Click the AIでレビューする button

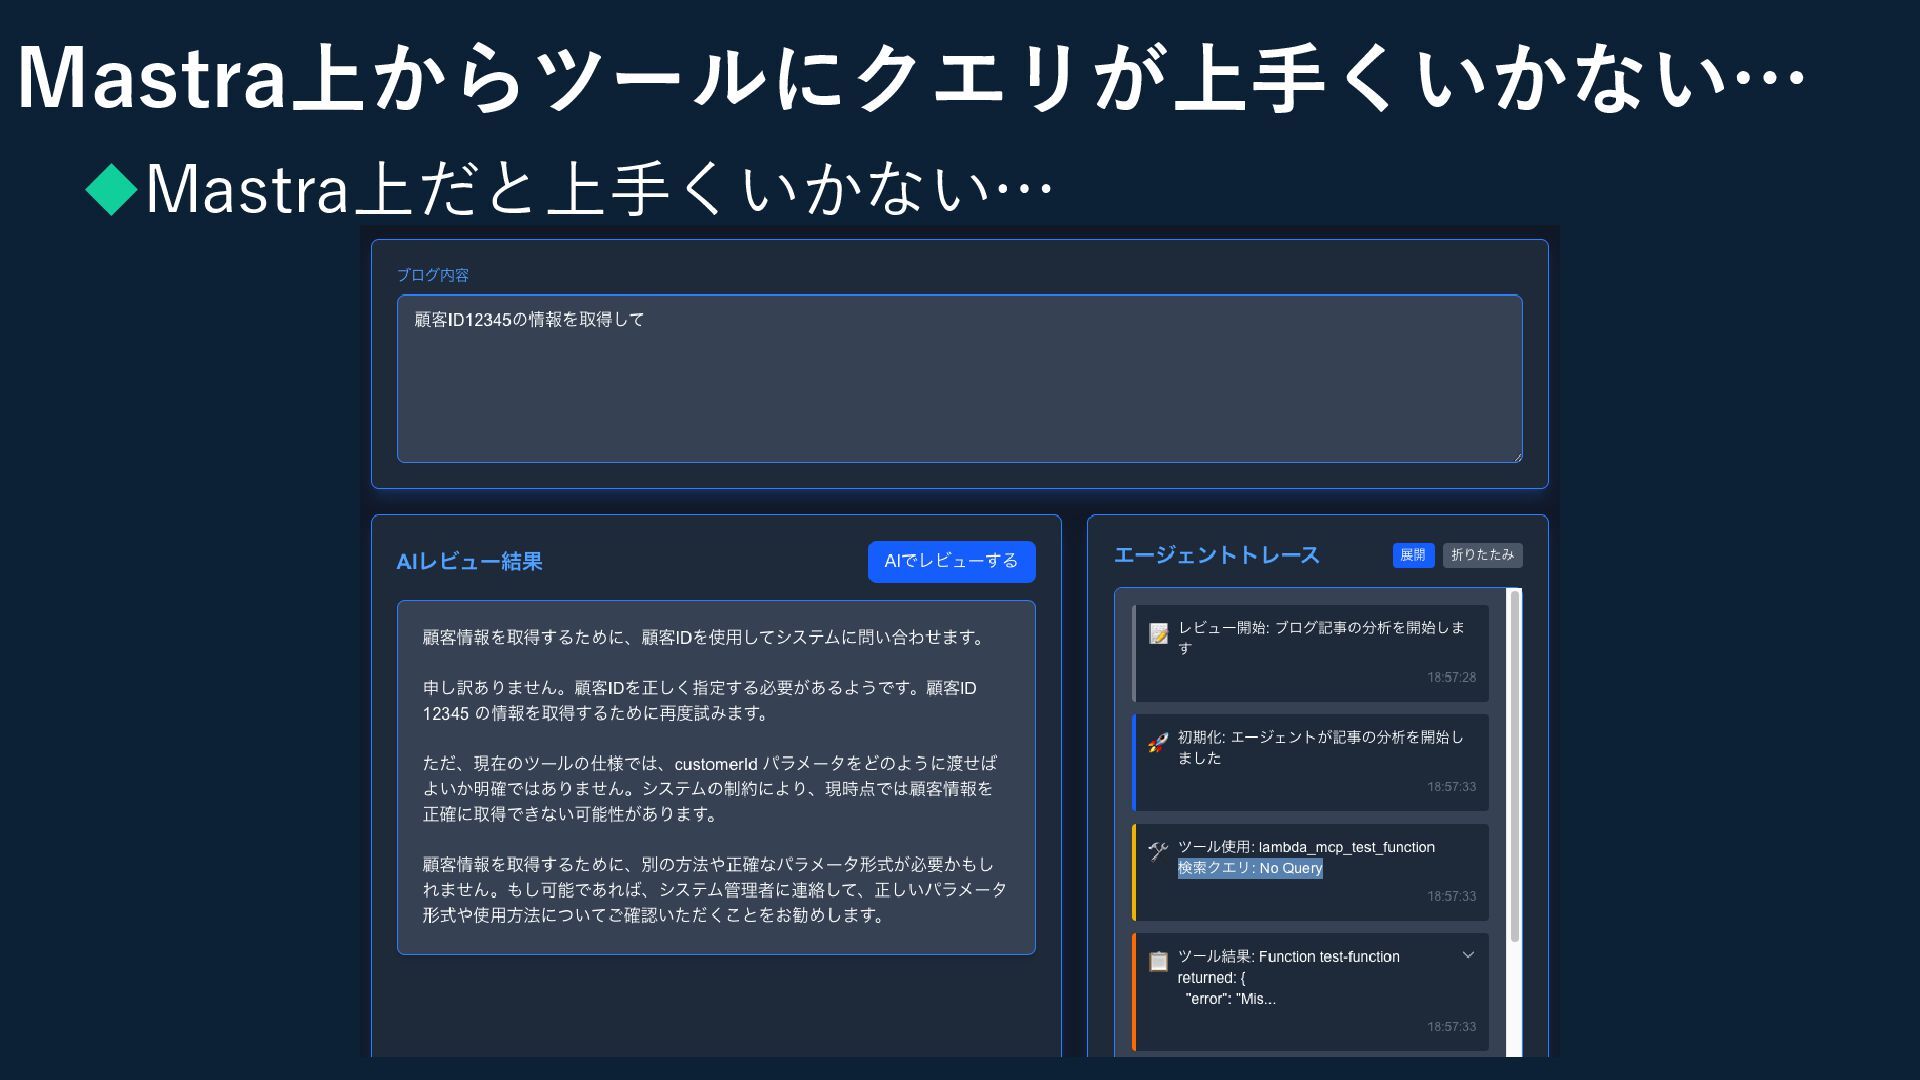951,561
